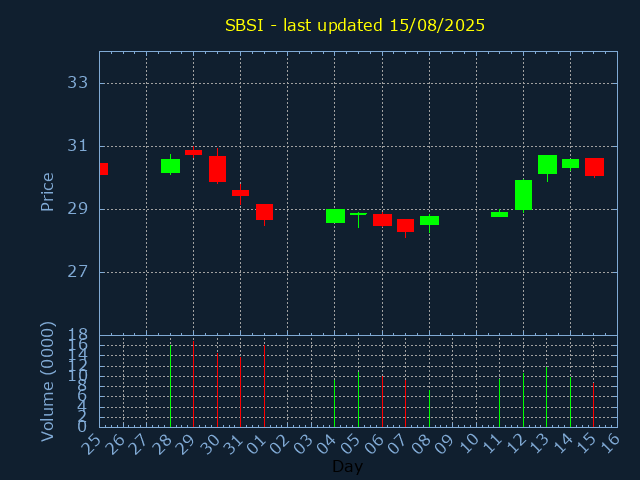Click the red volume bar for day 01

click(x=264, y=386)
